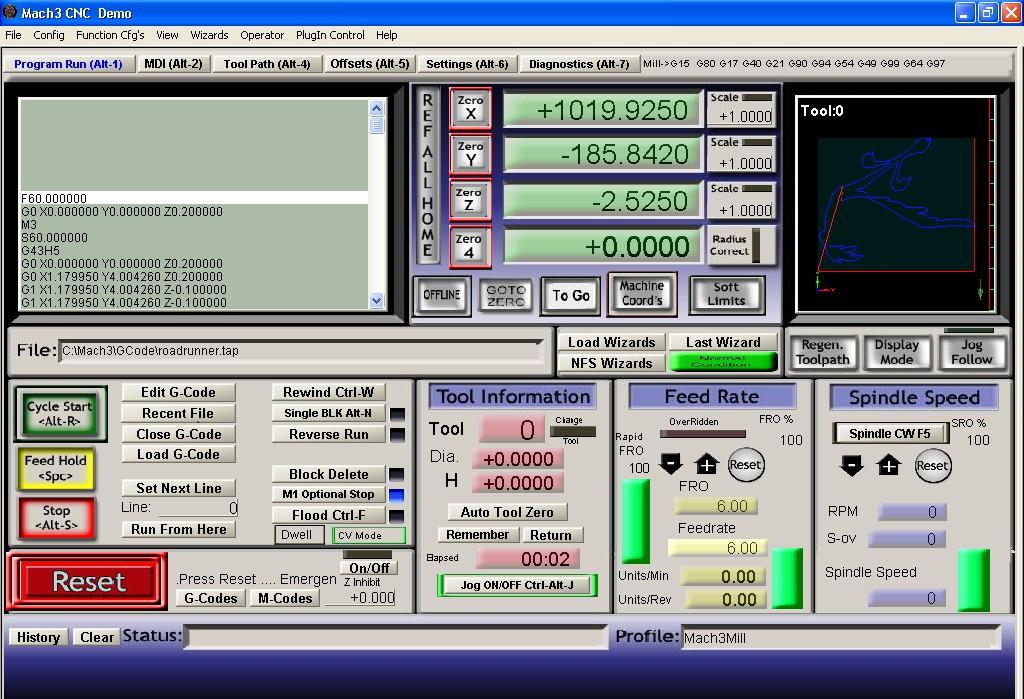Toggle Spindle CW F5
The width and height of the screenshot is (1024, 699).
(889, 434)
